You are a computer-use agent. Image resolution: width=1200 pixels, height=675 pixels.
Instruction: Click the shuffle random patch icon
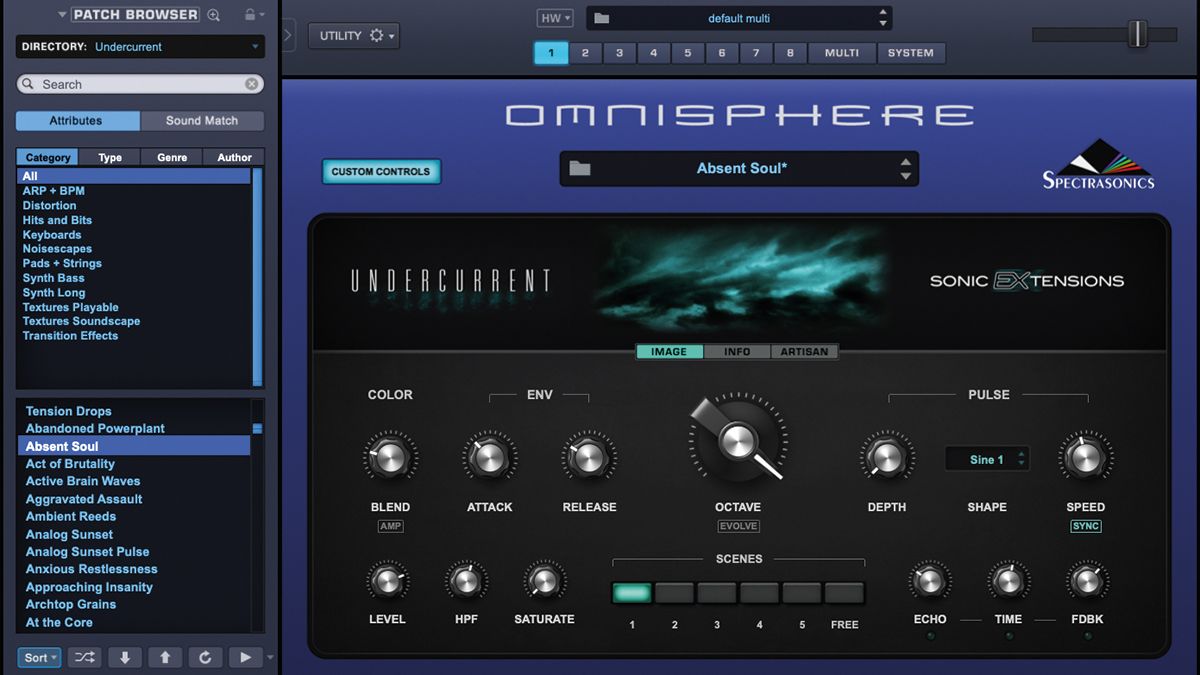[84, 657]
